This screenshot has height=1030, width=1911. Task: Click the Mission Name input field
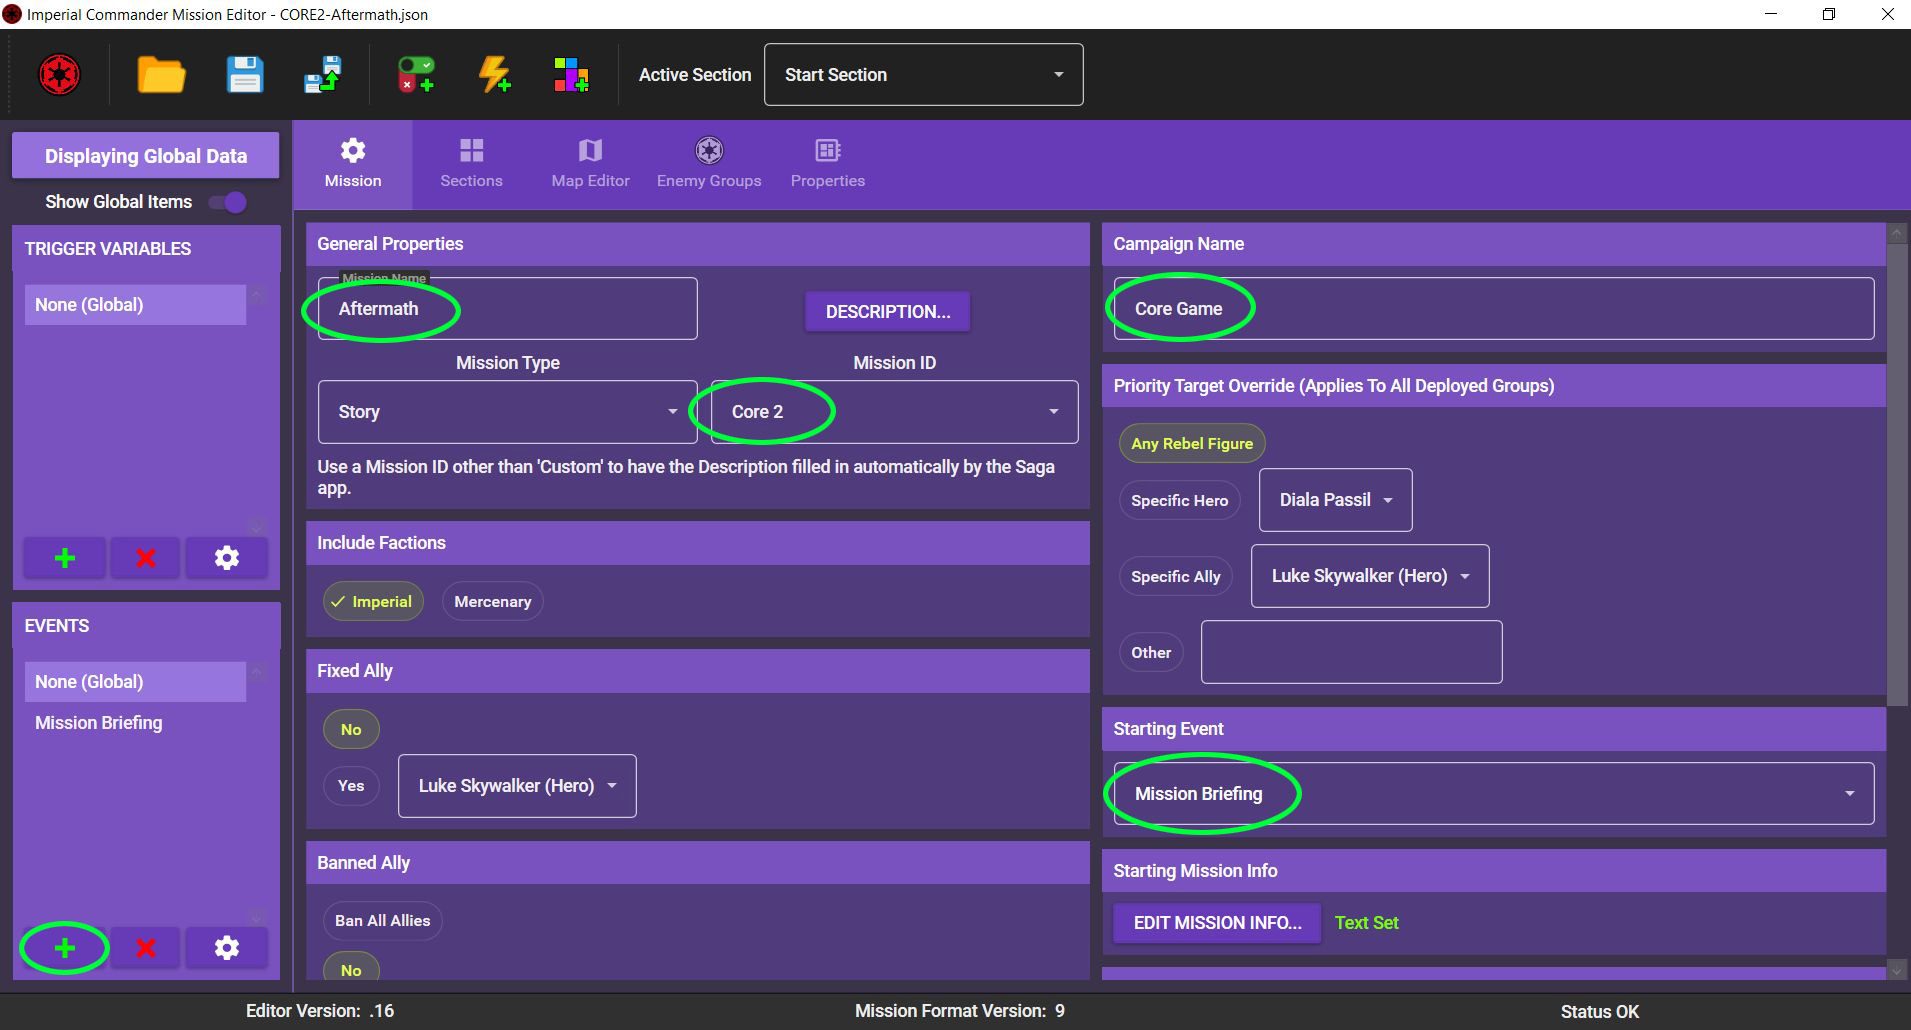click(x=507, y=309)
